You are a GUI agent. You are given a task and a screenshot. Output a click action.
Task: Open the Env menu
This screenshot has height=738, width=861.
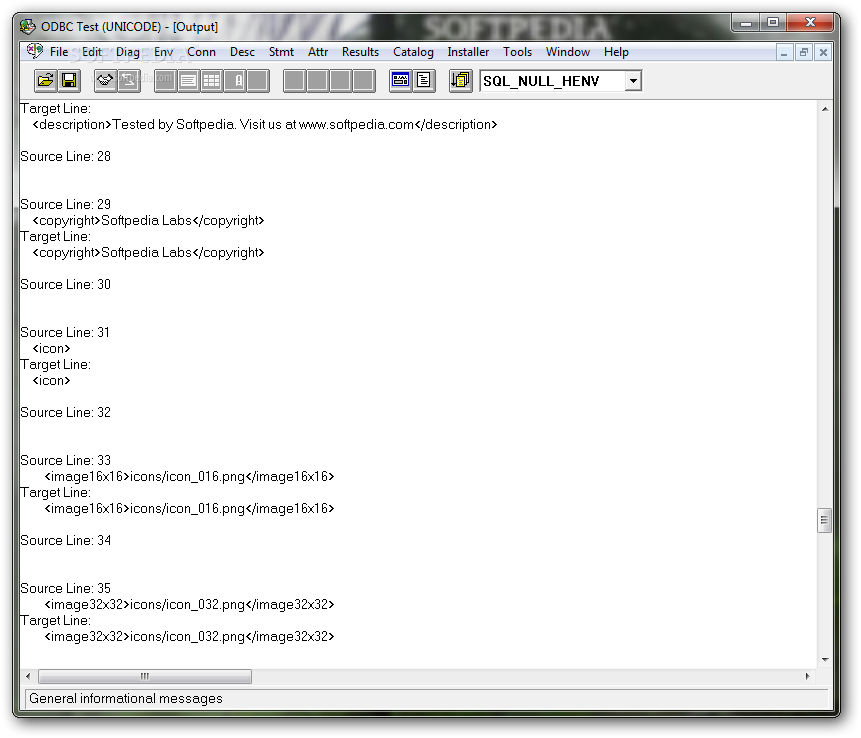164,52
